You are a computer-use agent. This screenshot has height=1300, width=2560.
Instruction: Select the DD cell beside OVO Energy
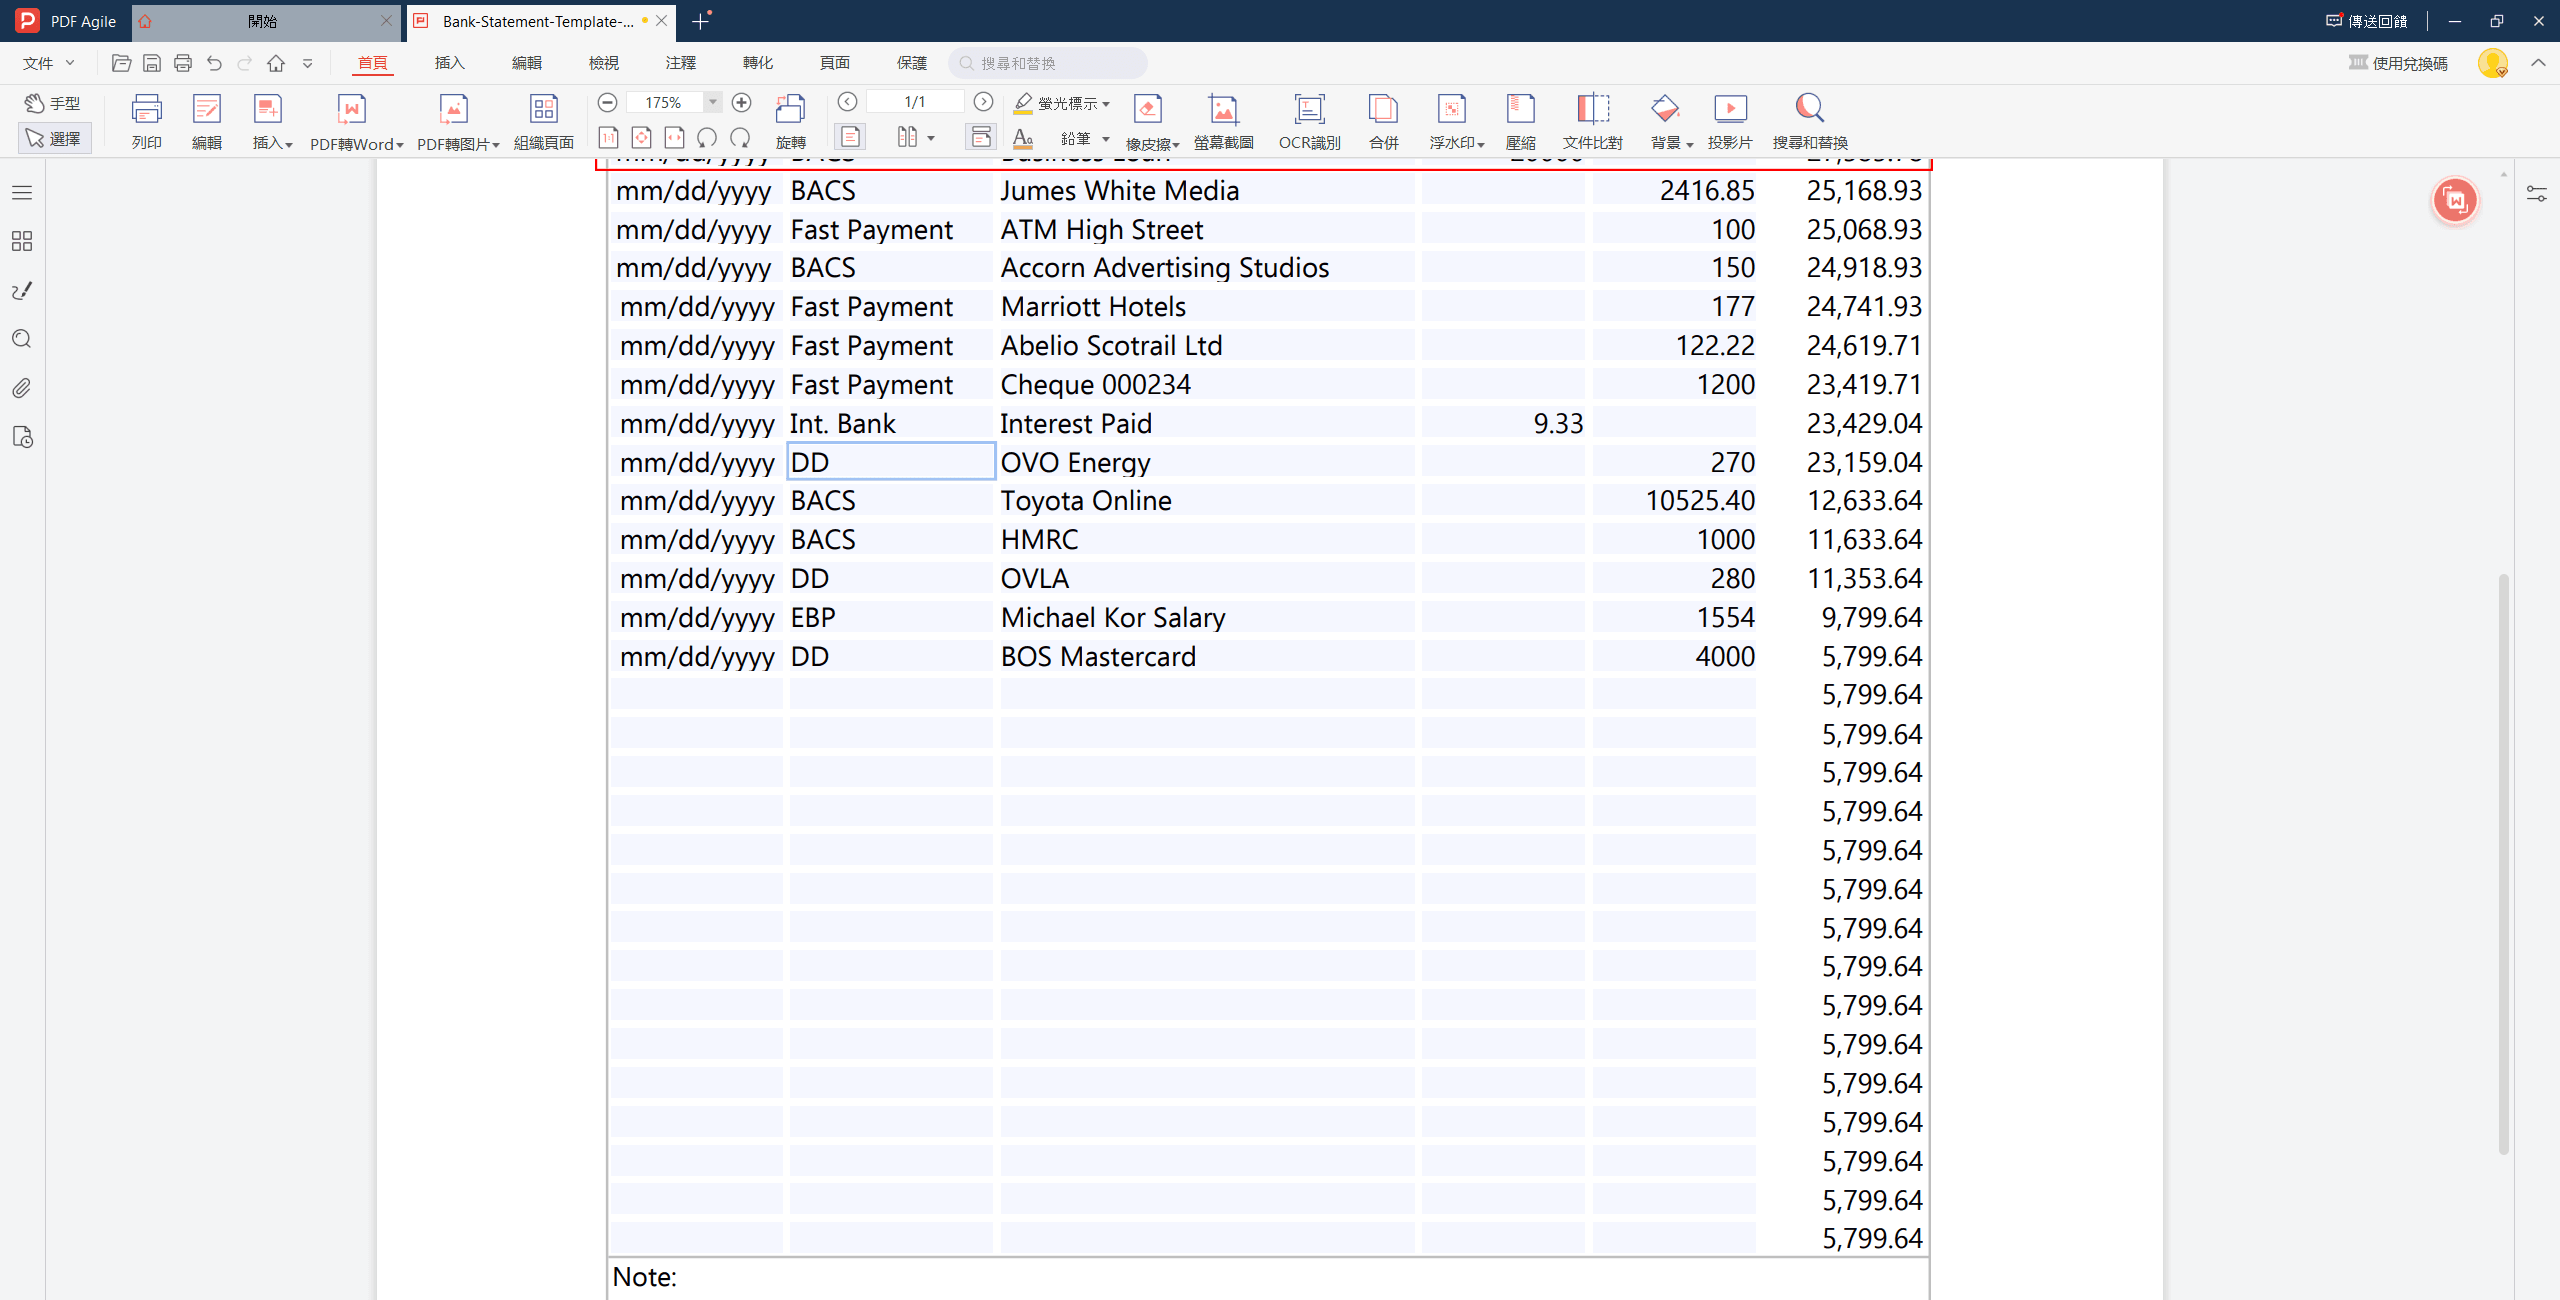891,462
